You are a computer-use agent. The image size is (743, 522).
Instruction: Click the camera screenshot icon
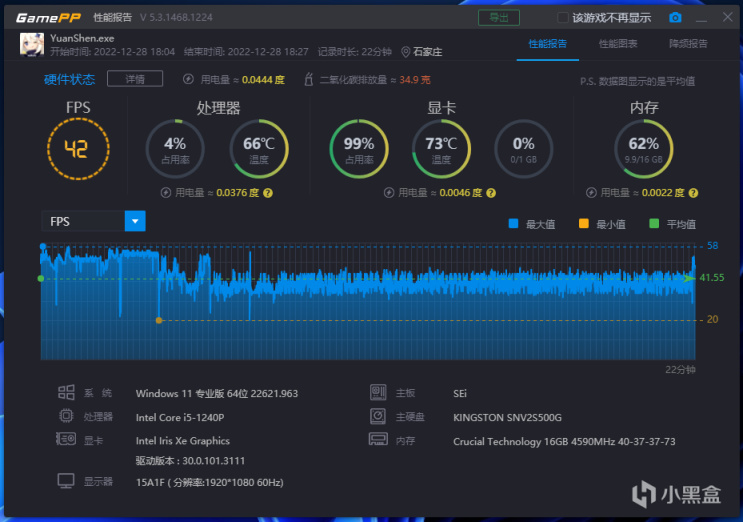click(675, 18)
